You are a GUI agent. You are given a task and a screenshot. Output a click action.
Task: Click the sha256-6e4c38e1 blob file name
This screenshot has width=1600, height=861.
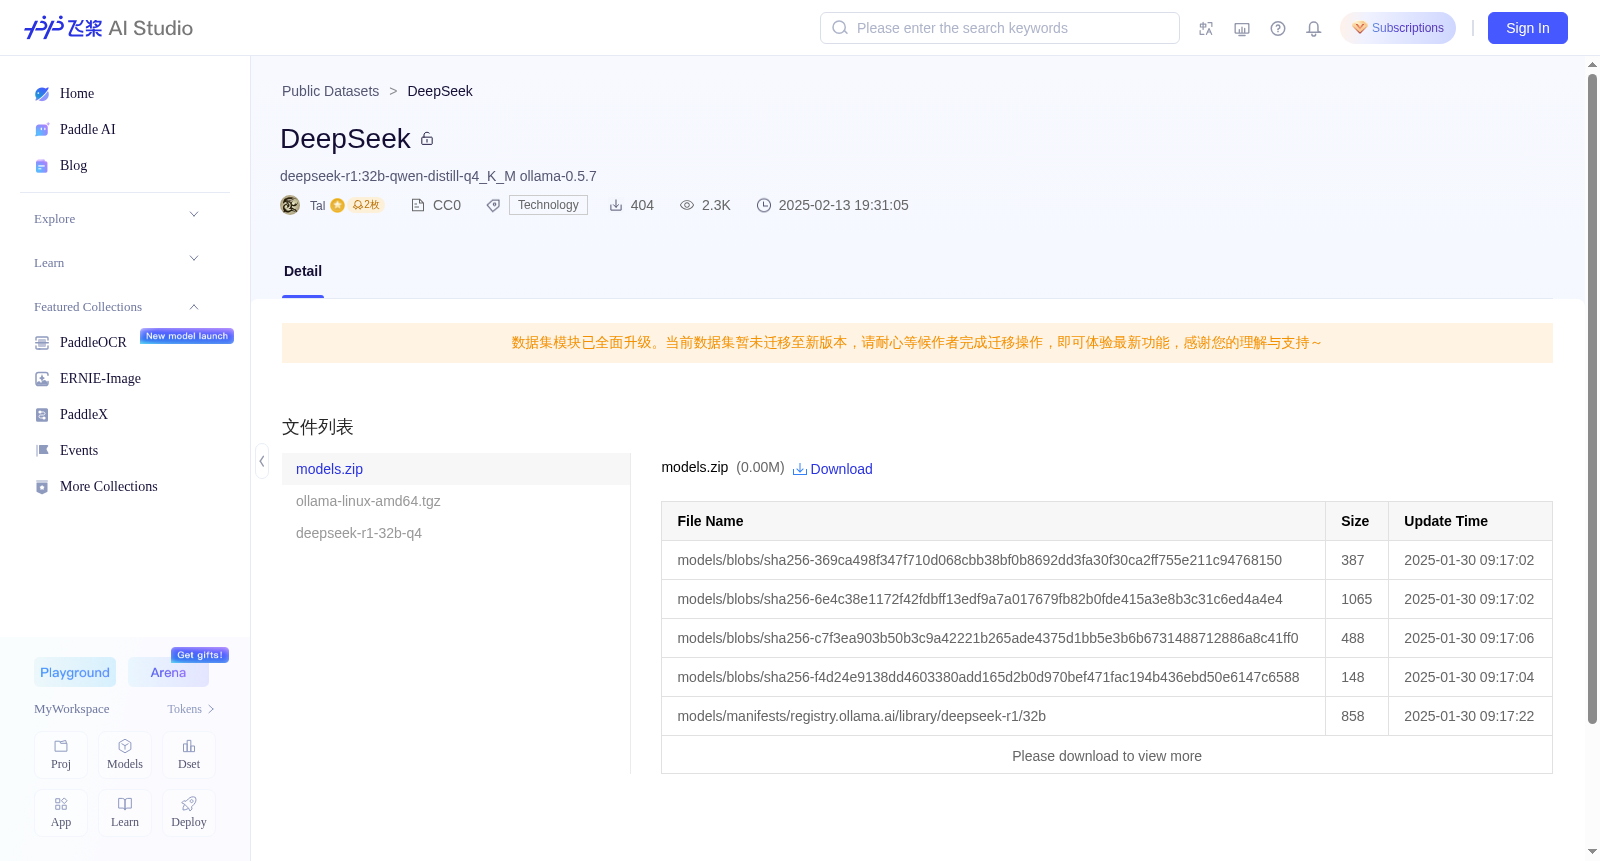(980, 599)
